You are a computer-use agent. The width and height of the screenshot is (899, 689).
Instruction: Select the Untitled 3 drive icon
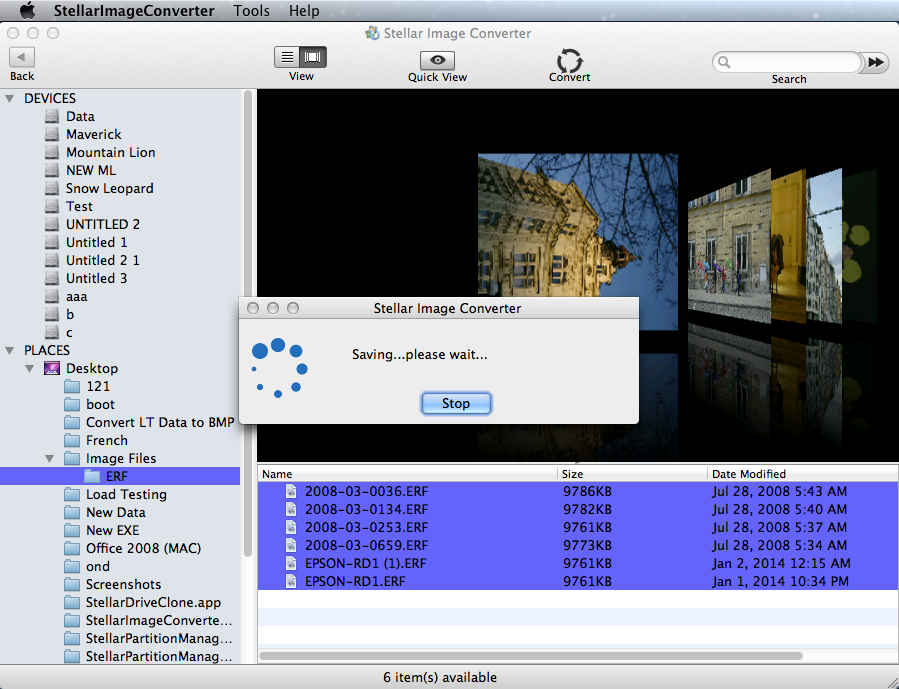click(x=52, y=278)
